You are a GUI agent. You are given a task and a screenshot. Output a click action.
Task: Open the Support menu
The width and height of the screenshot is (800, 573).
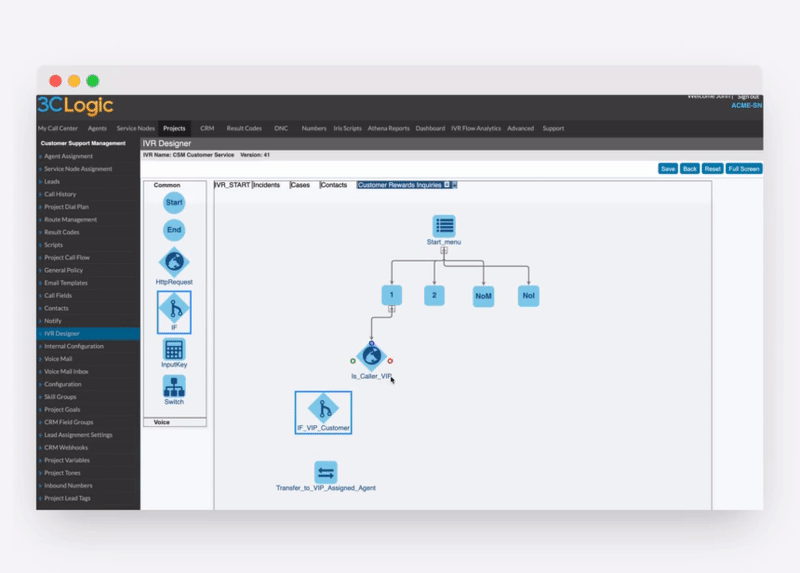point(553,129)
